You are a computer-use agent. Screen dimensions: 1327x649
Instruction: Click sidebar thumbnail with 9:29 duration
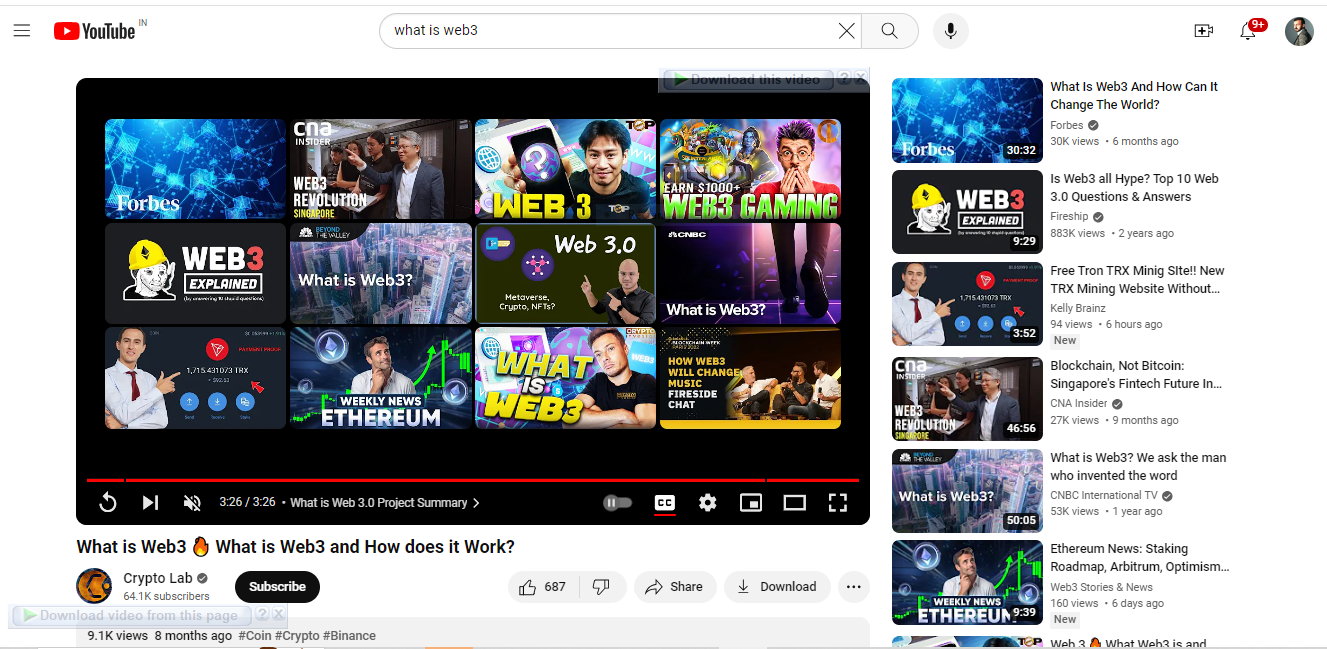967,212
